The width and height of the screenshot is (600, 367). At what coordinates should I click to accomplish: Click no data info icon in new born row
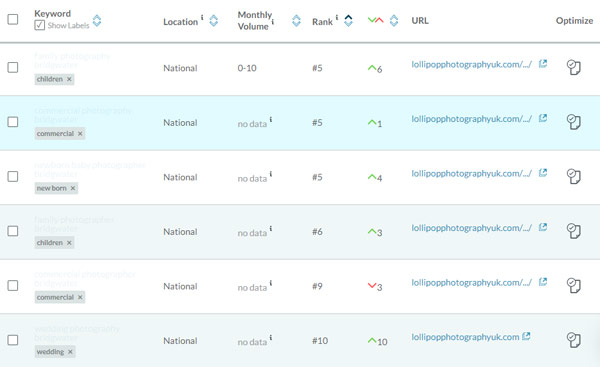point(271,174)
